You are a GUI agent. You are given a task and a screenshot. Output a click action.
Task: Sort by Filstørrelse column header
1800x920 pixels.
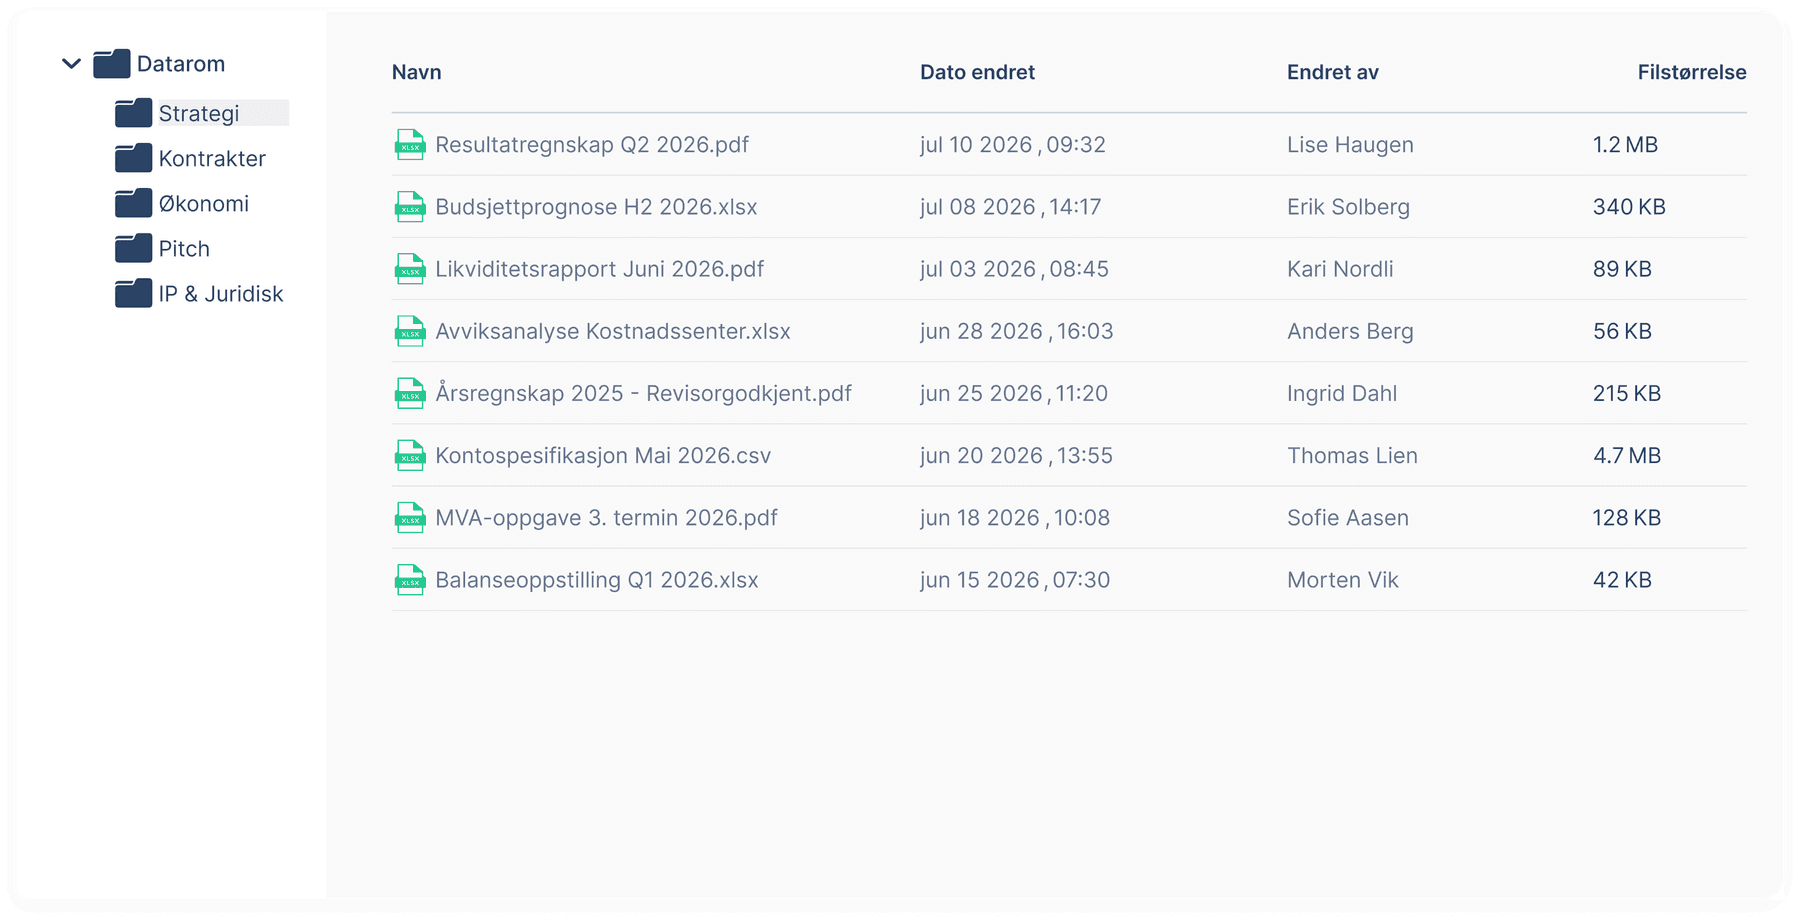tap(1692, 72)
